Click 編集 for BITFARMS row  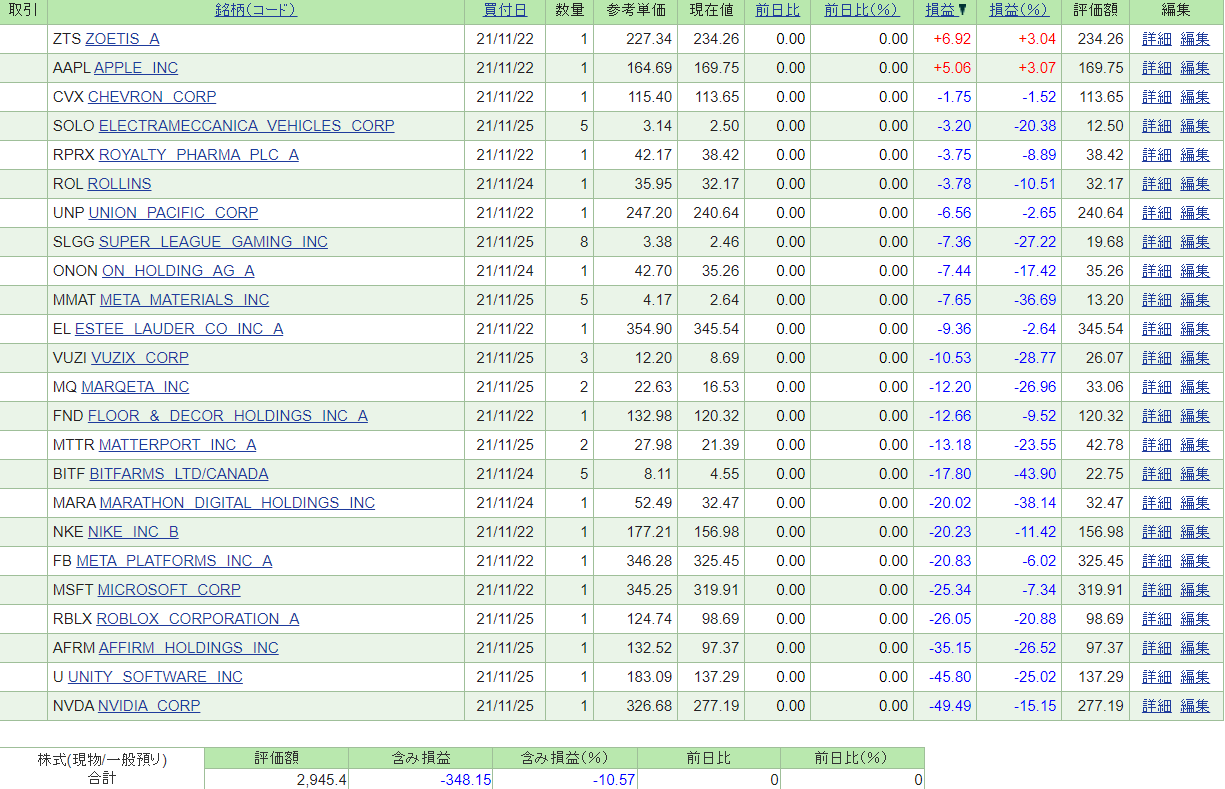click(x=1195, y=474)
